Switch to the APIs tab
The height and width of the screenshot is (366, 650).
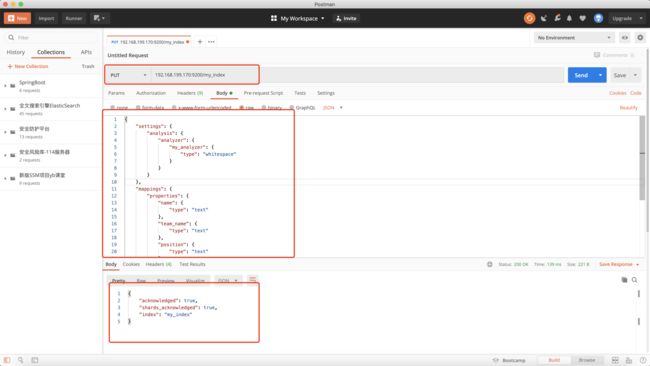pyautogui.click(x=86, y=52)
